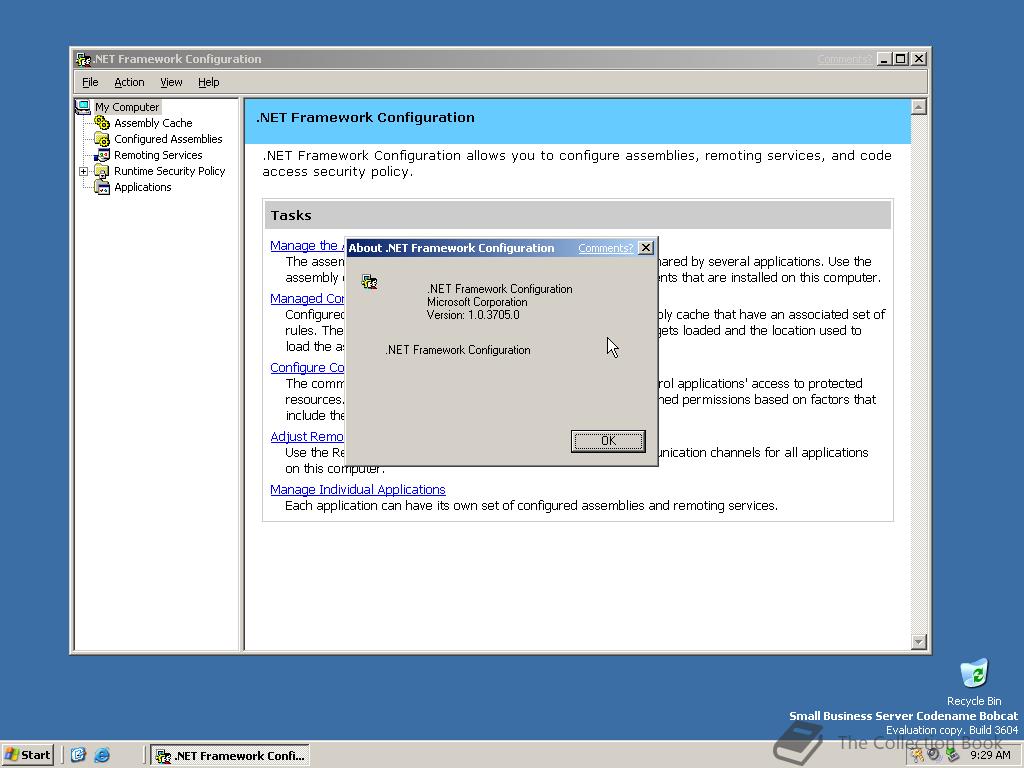Minimize the .NET Framework Configuration window
Viewport: 1024px width, 768px height.
(884, 59)
